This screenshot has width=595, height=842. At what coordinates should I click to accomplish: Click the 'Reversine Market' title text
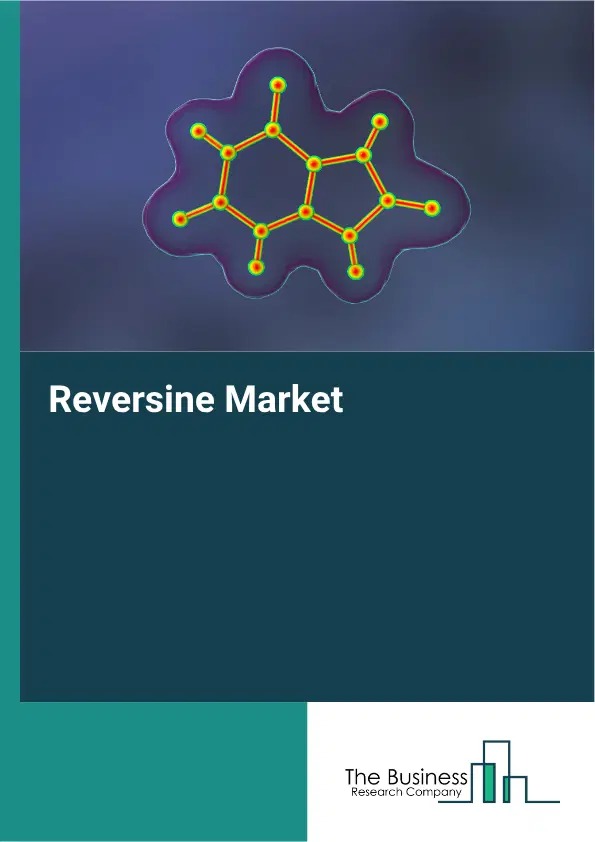pyautogui.click(x=196, y=400)
